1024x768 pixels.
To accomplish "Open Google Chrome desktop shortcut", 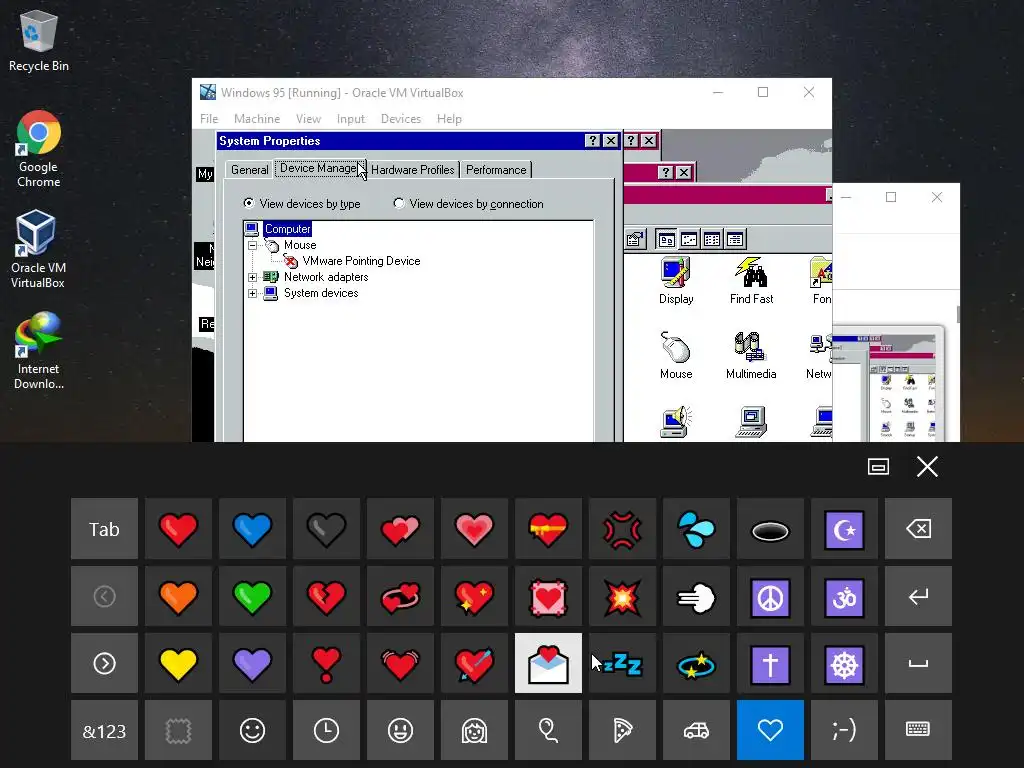I will (x=39, y=150).
